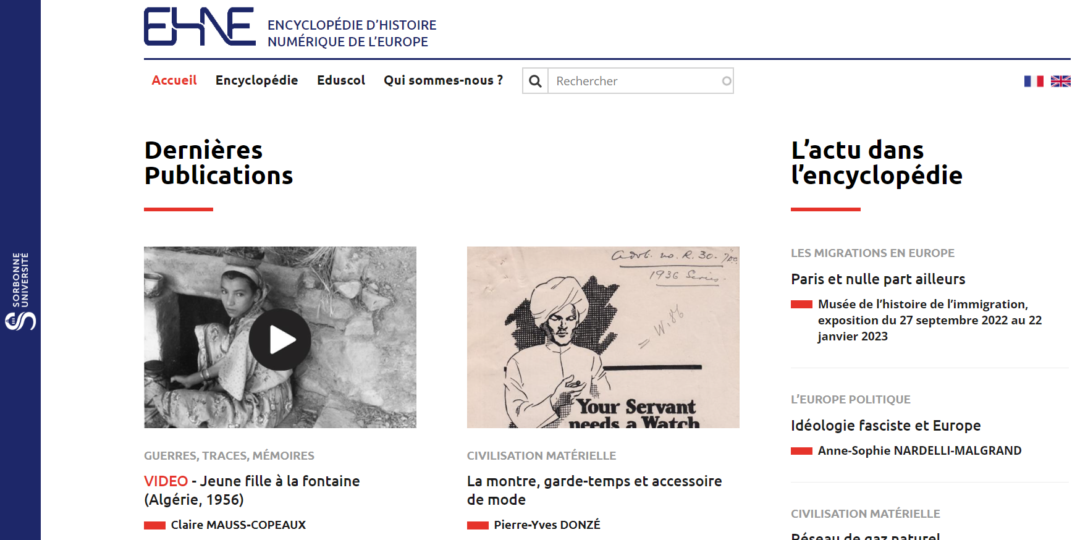Click author Anne-Sophie NARDELLI-MALGRAND
The width and height of the screenshot is (1080, 540).
pos(920,451)
